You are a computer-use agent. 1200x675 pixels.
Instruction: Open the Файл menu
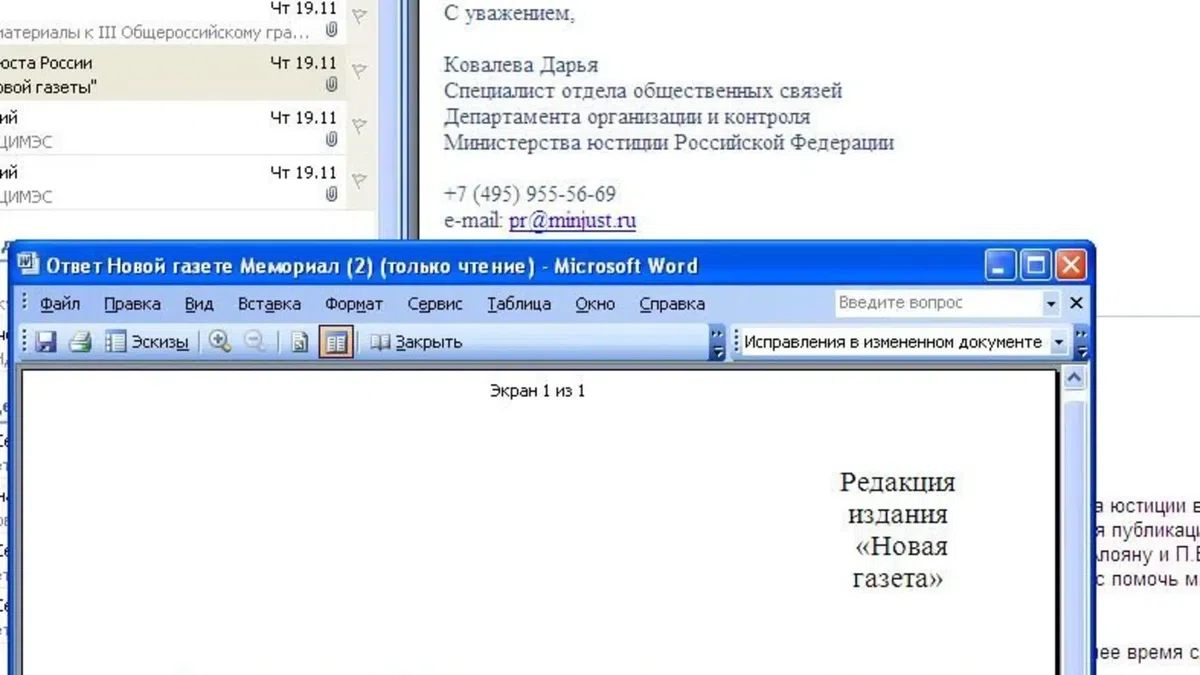pyautogui.click(x=61, y=304)
